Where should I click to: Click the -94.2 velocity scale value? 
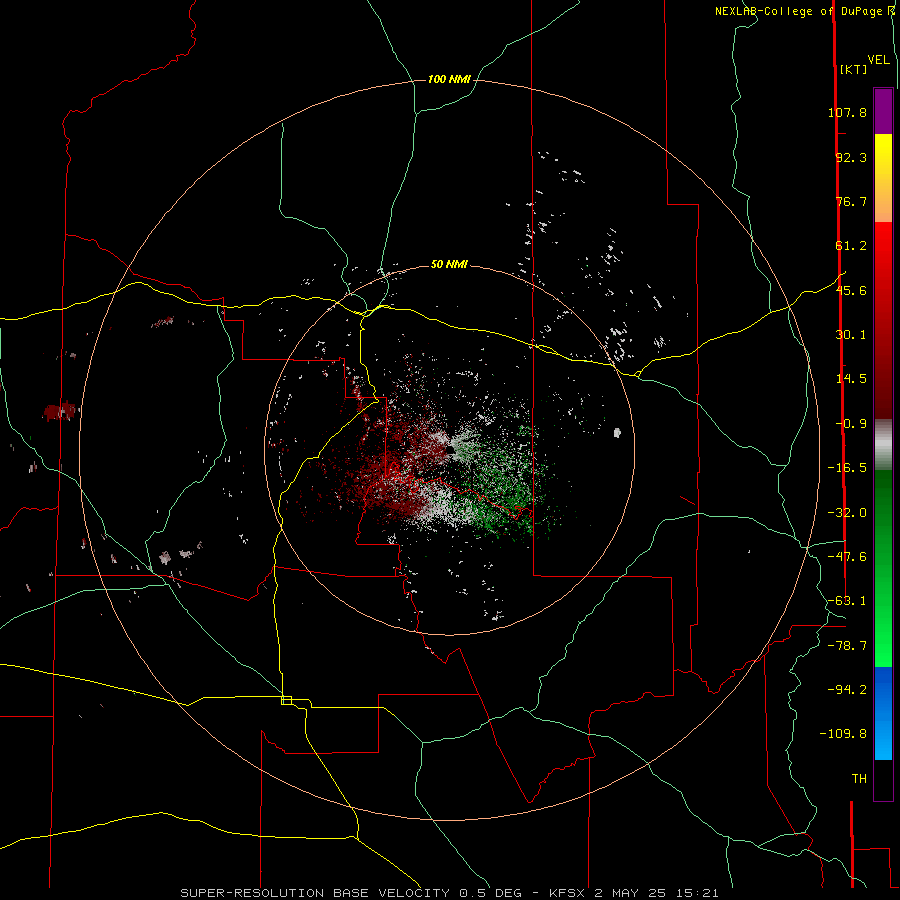click(847, 690)
